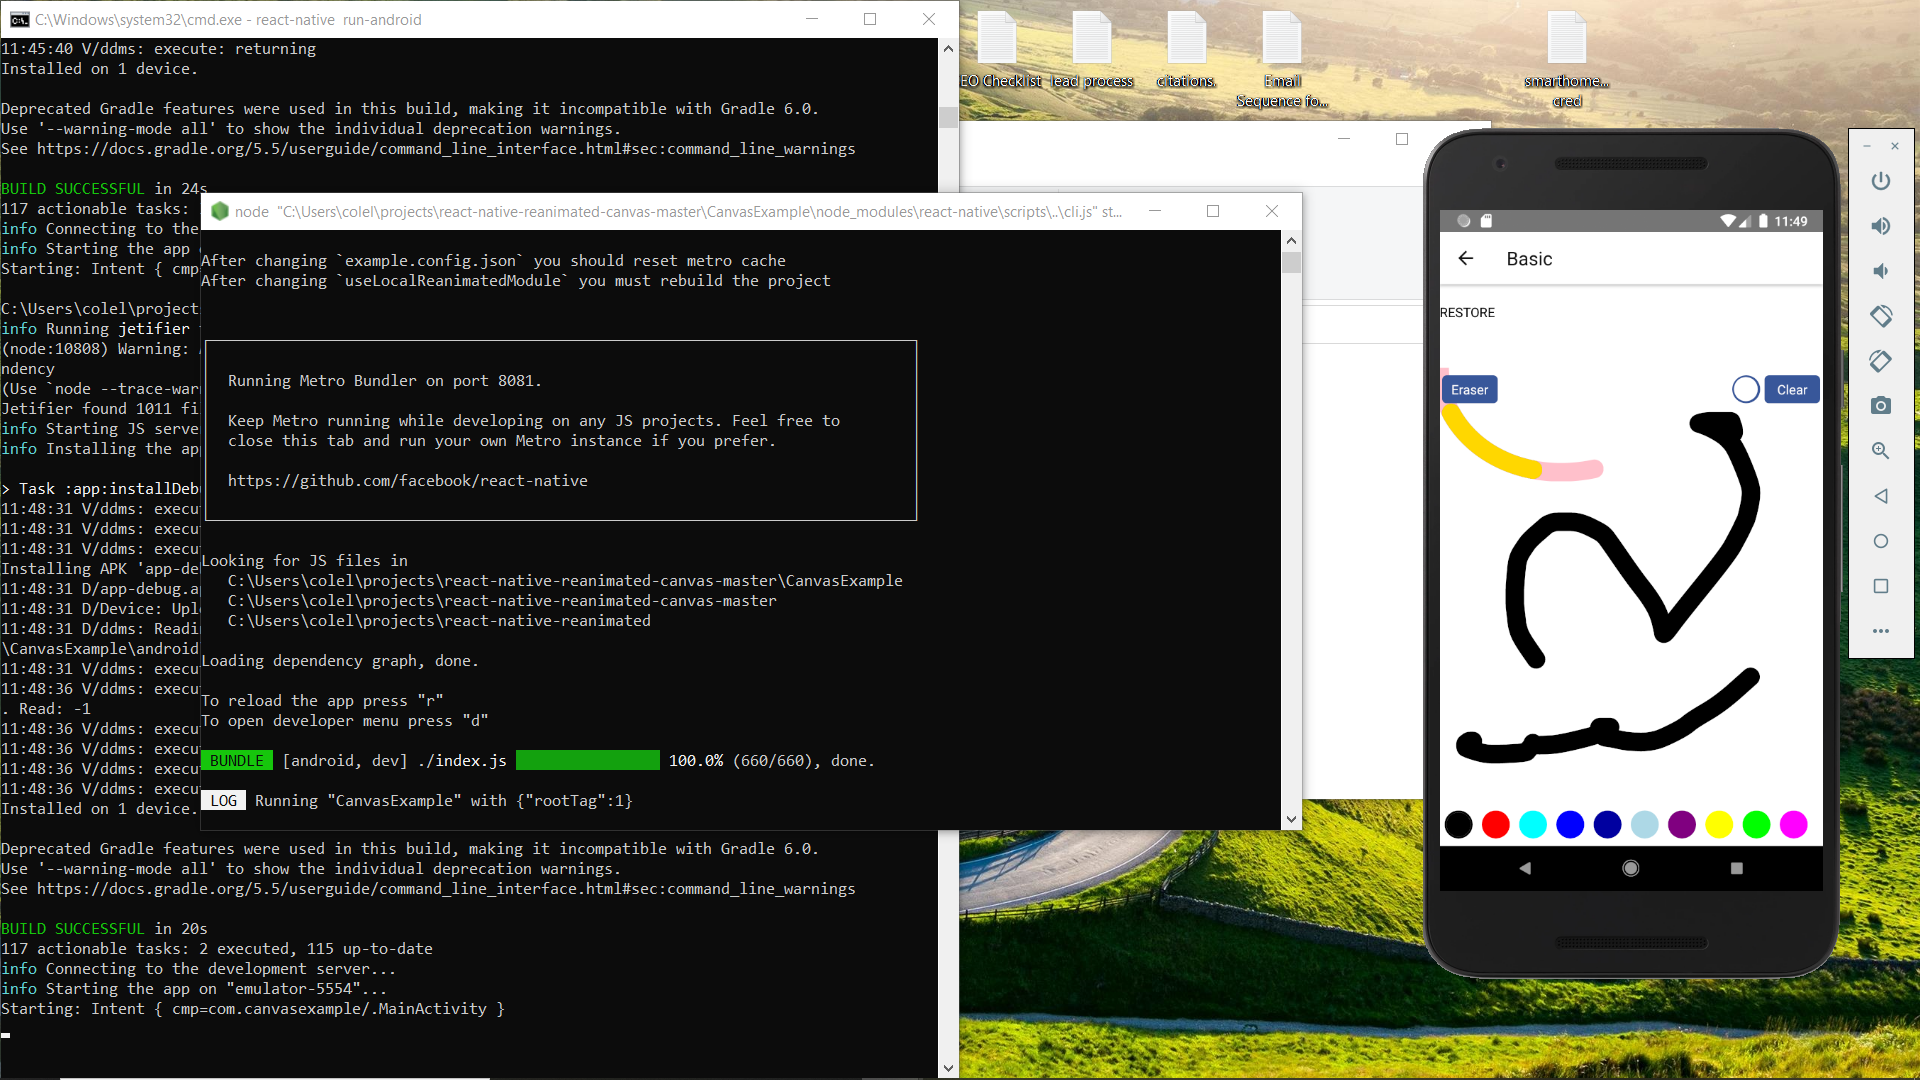This screenshot has height=1080, width=1920.
Task: Choose the purple color swatch
Action: [1682, 825]
